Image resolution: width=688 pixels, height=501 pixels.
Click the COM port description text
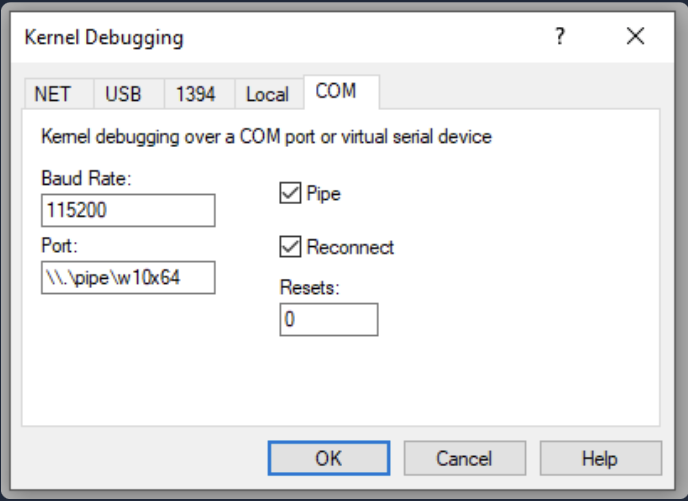(266, 137)
